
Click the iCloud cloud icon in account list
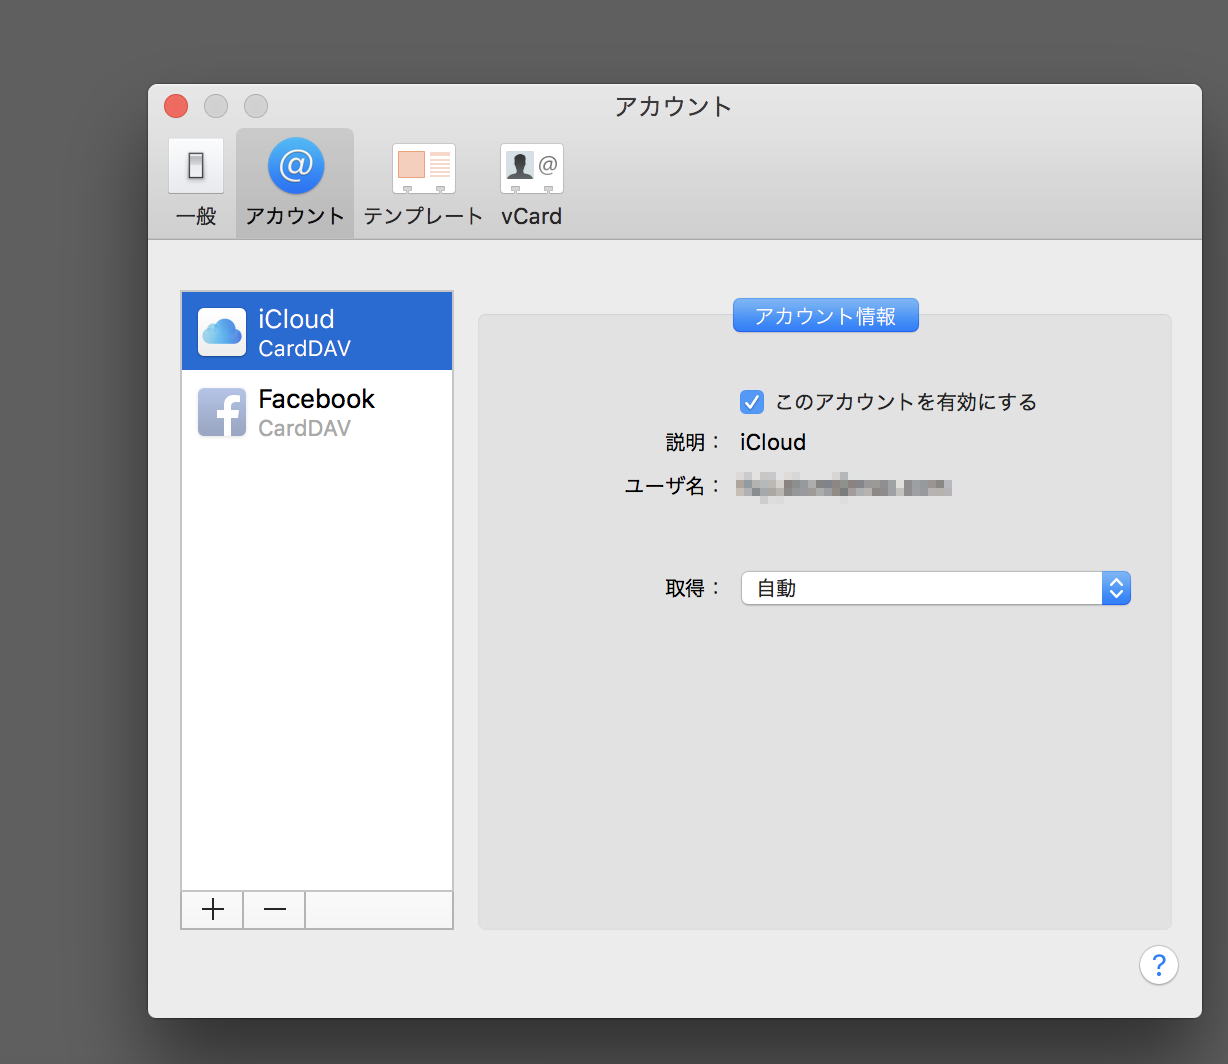[x=222, y=332]
